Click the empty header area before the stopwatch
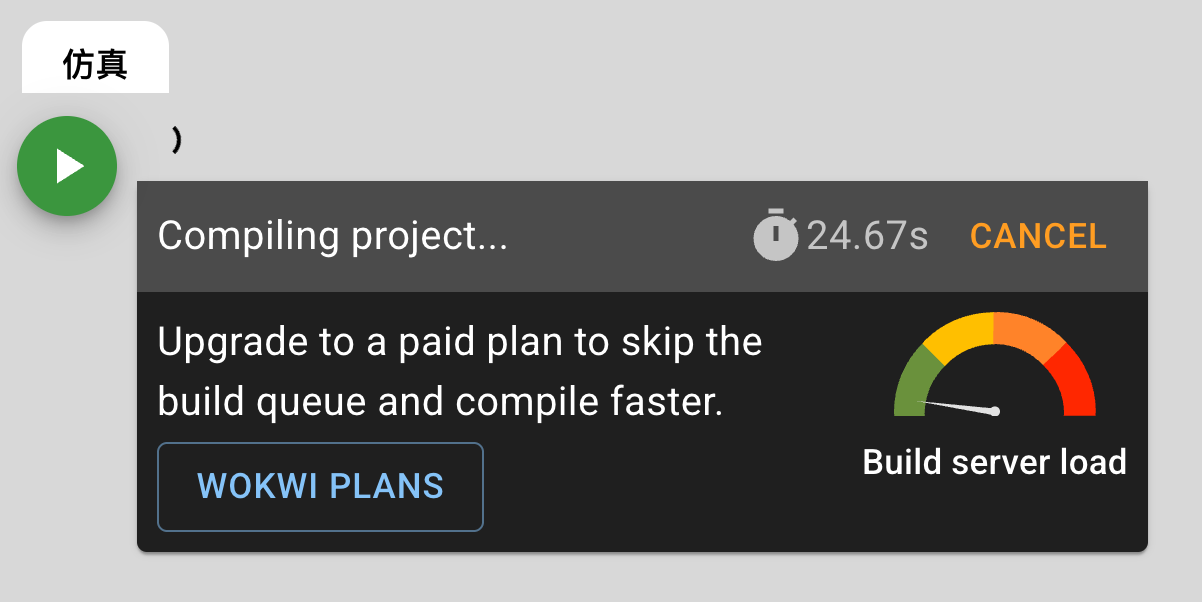This screenshot has width=1202, height=602. point(630,236)
